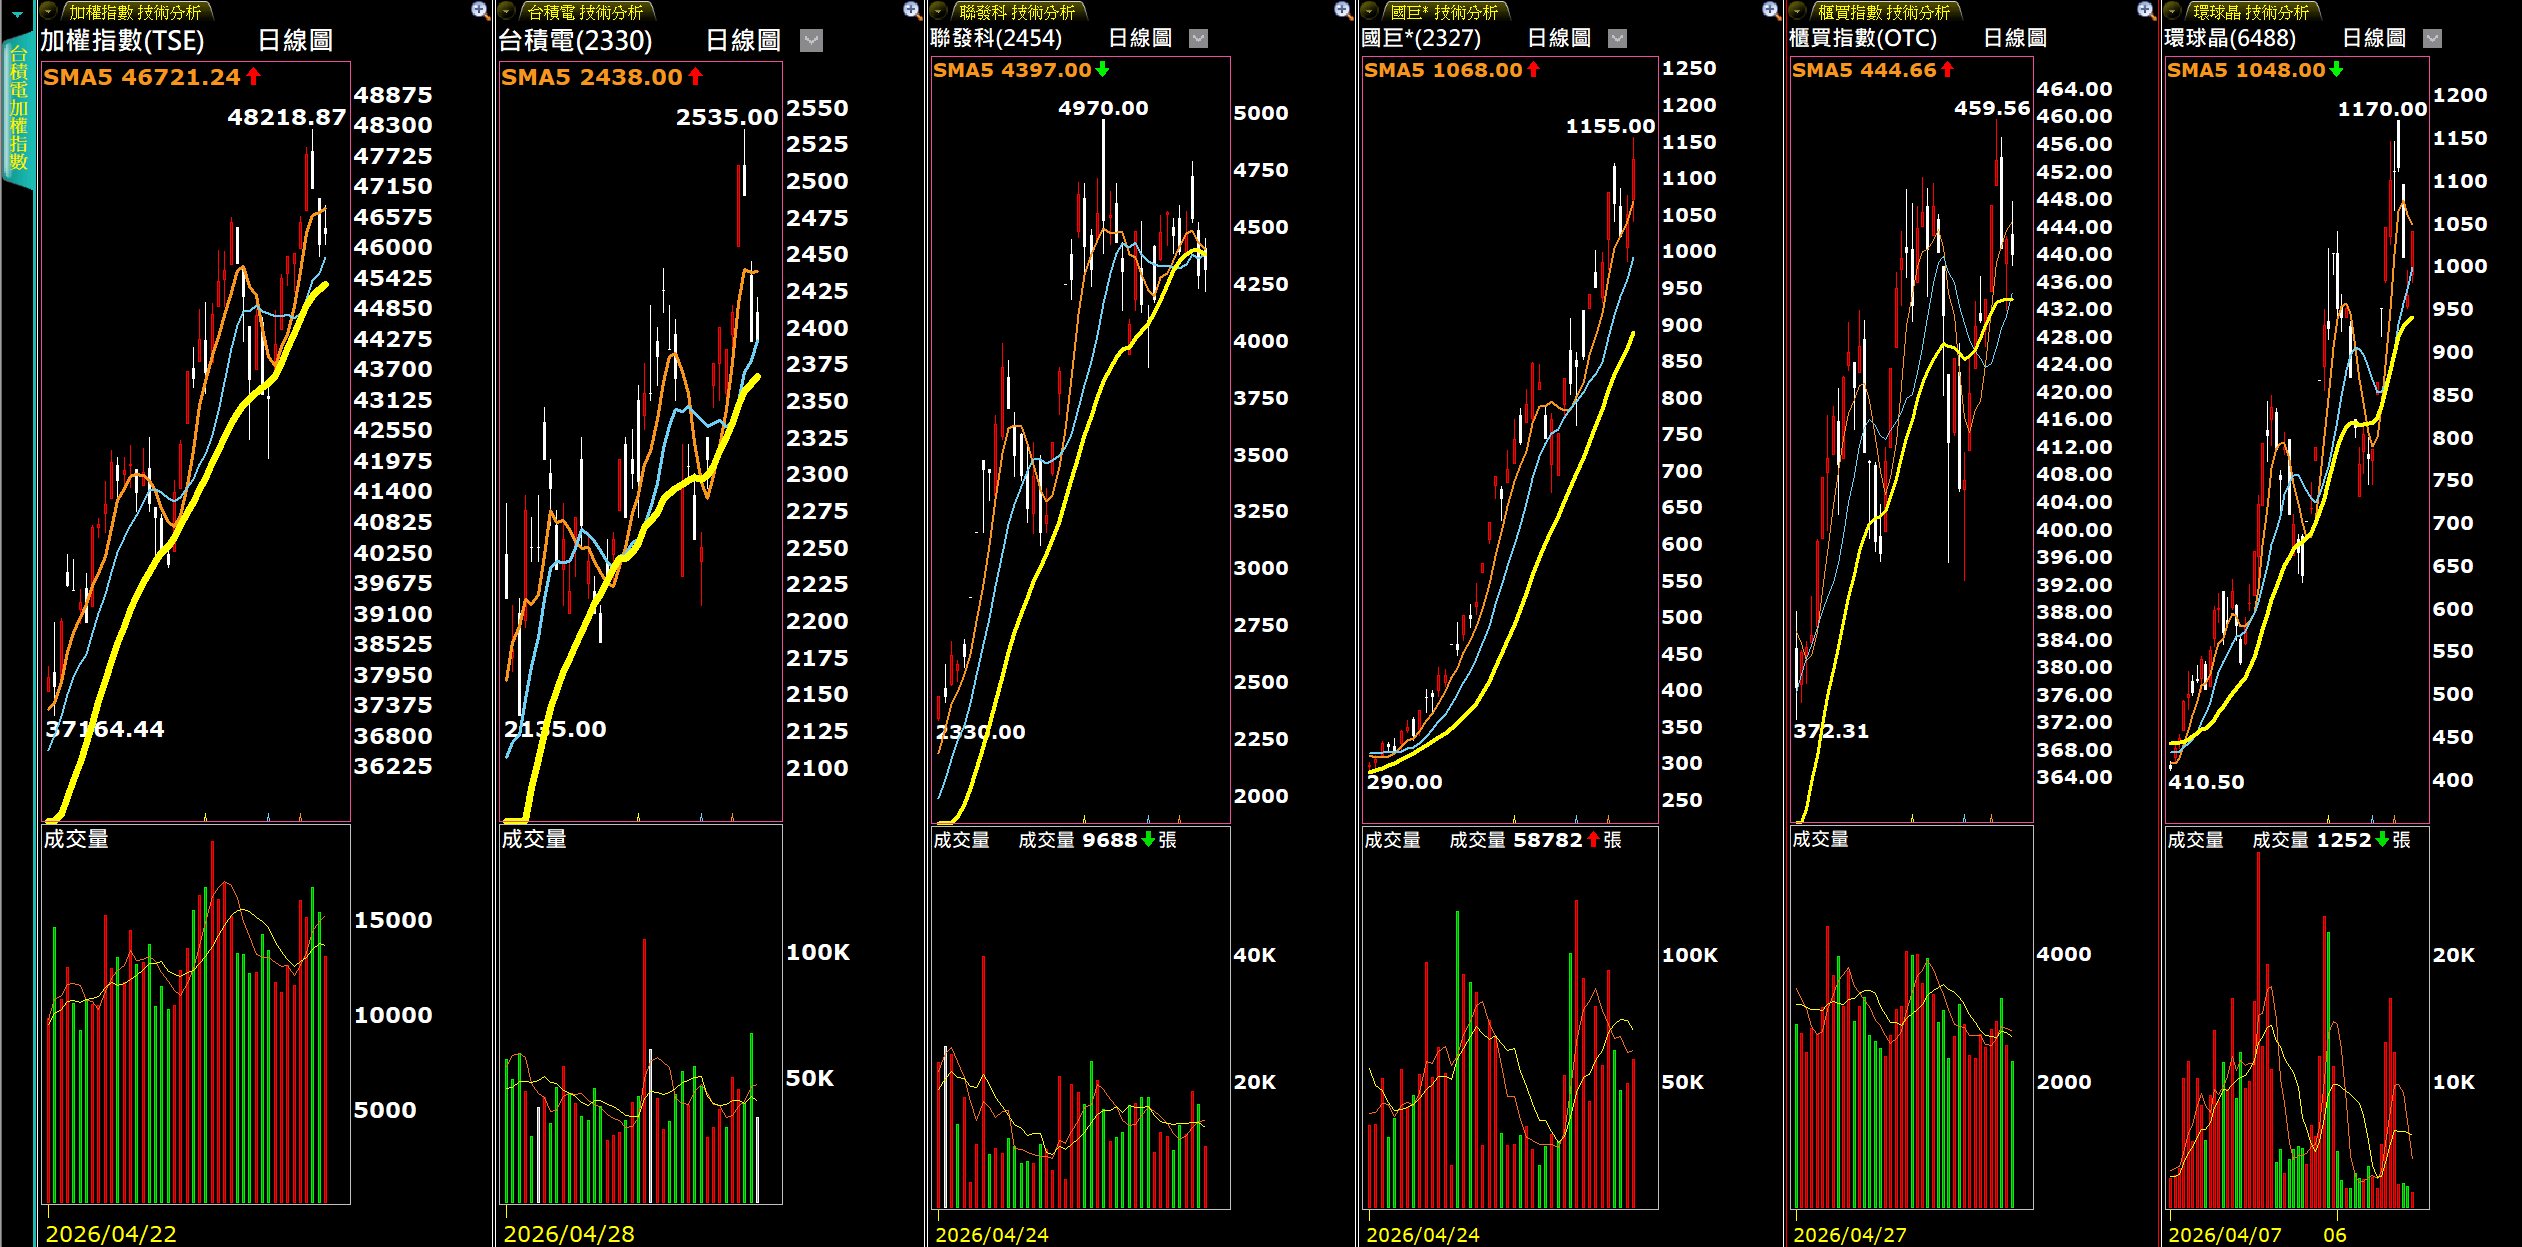
Task: Click the 48218.87 high price label
Action: [286, 117]
